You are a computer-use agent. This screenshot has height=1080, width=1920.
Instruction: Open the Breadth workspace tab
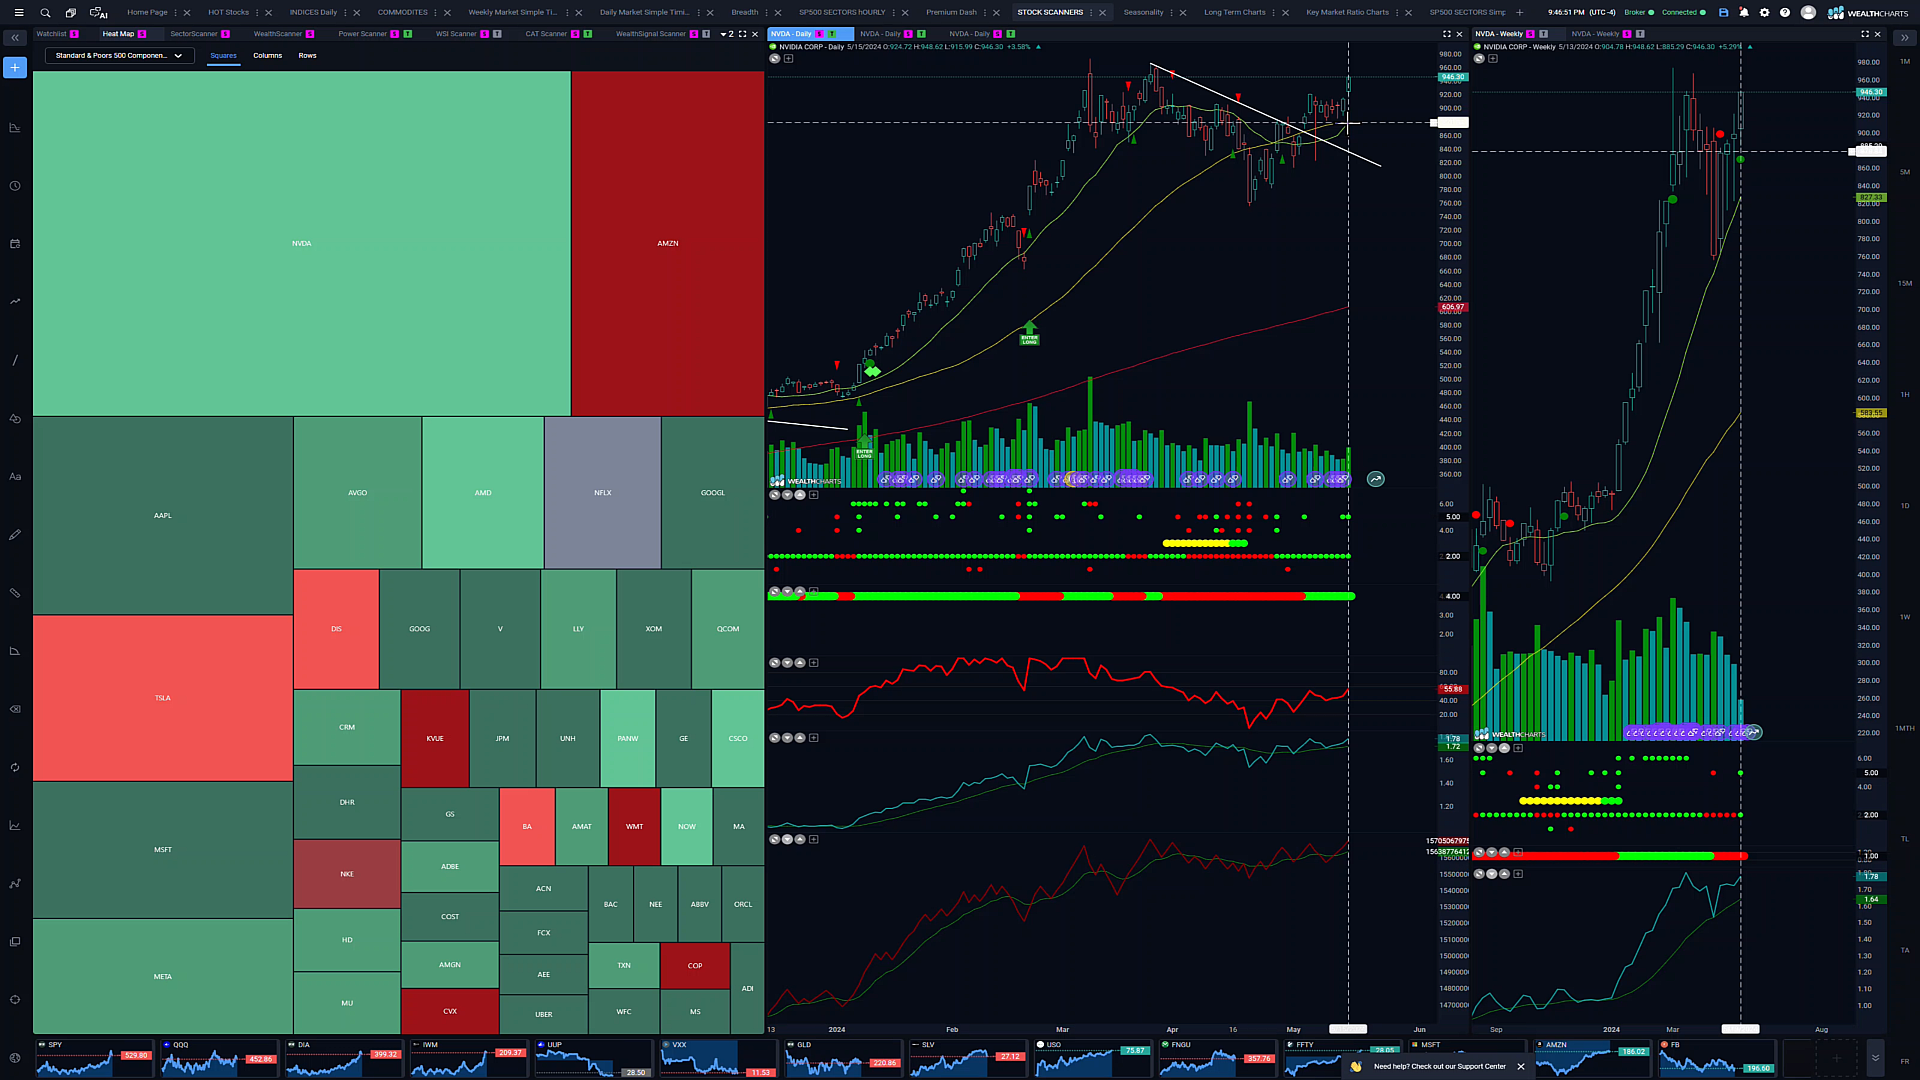(744, 13)
